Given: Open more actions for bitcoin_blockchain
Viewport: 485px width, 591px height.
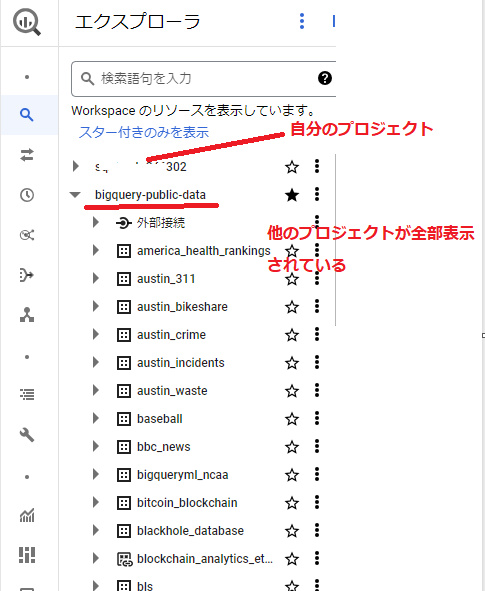Looking at the screenshot, I should coord(317,502).
